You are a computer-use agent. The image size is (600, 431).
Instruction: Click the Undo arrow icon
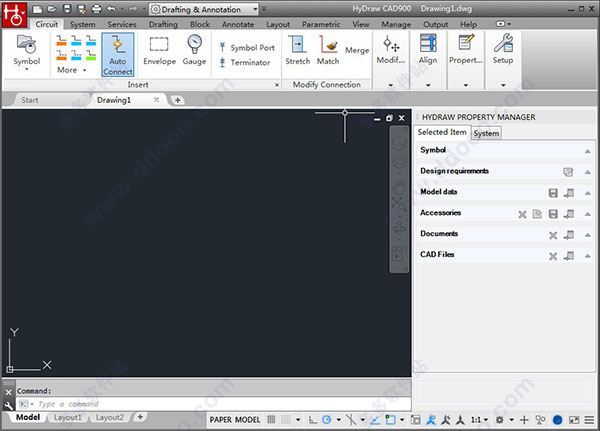click(x=111, y=9)
